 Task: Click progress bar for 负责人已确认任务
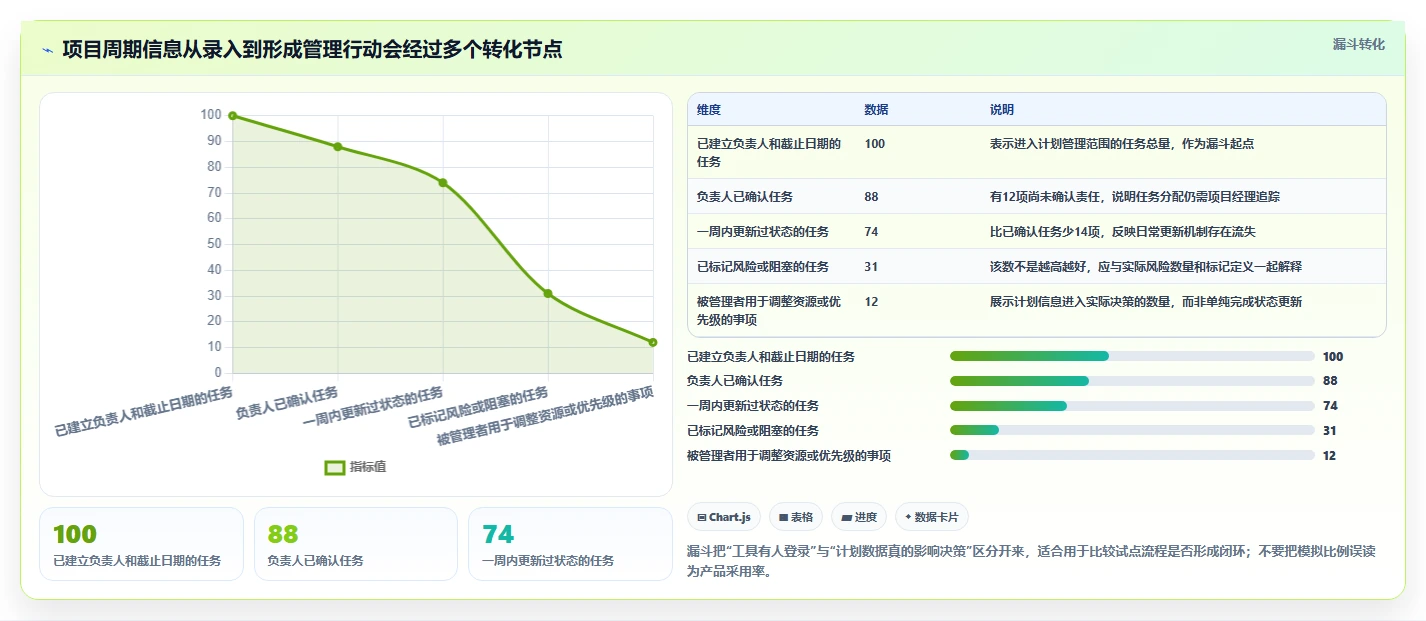click(x=1132, y=381)
